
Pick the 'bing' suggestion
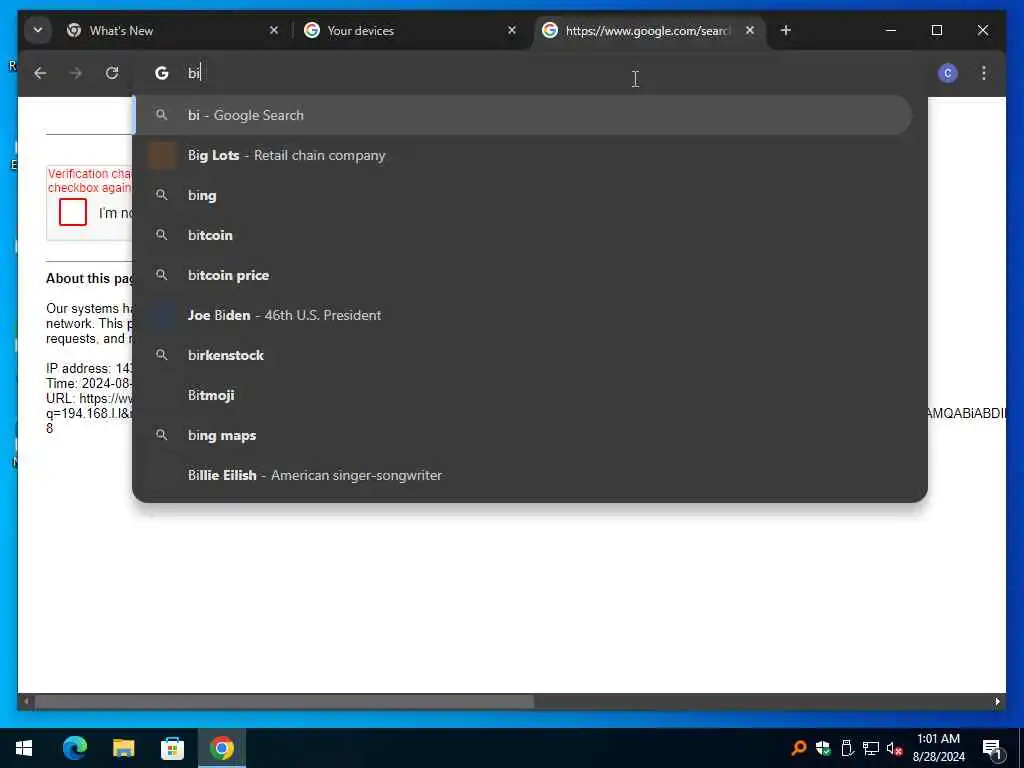(523, 195)
